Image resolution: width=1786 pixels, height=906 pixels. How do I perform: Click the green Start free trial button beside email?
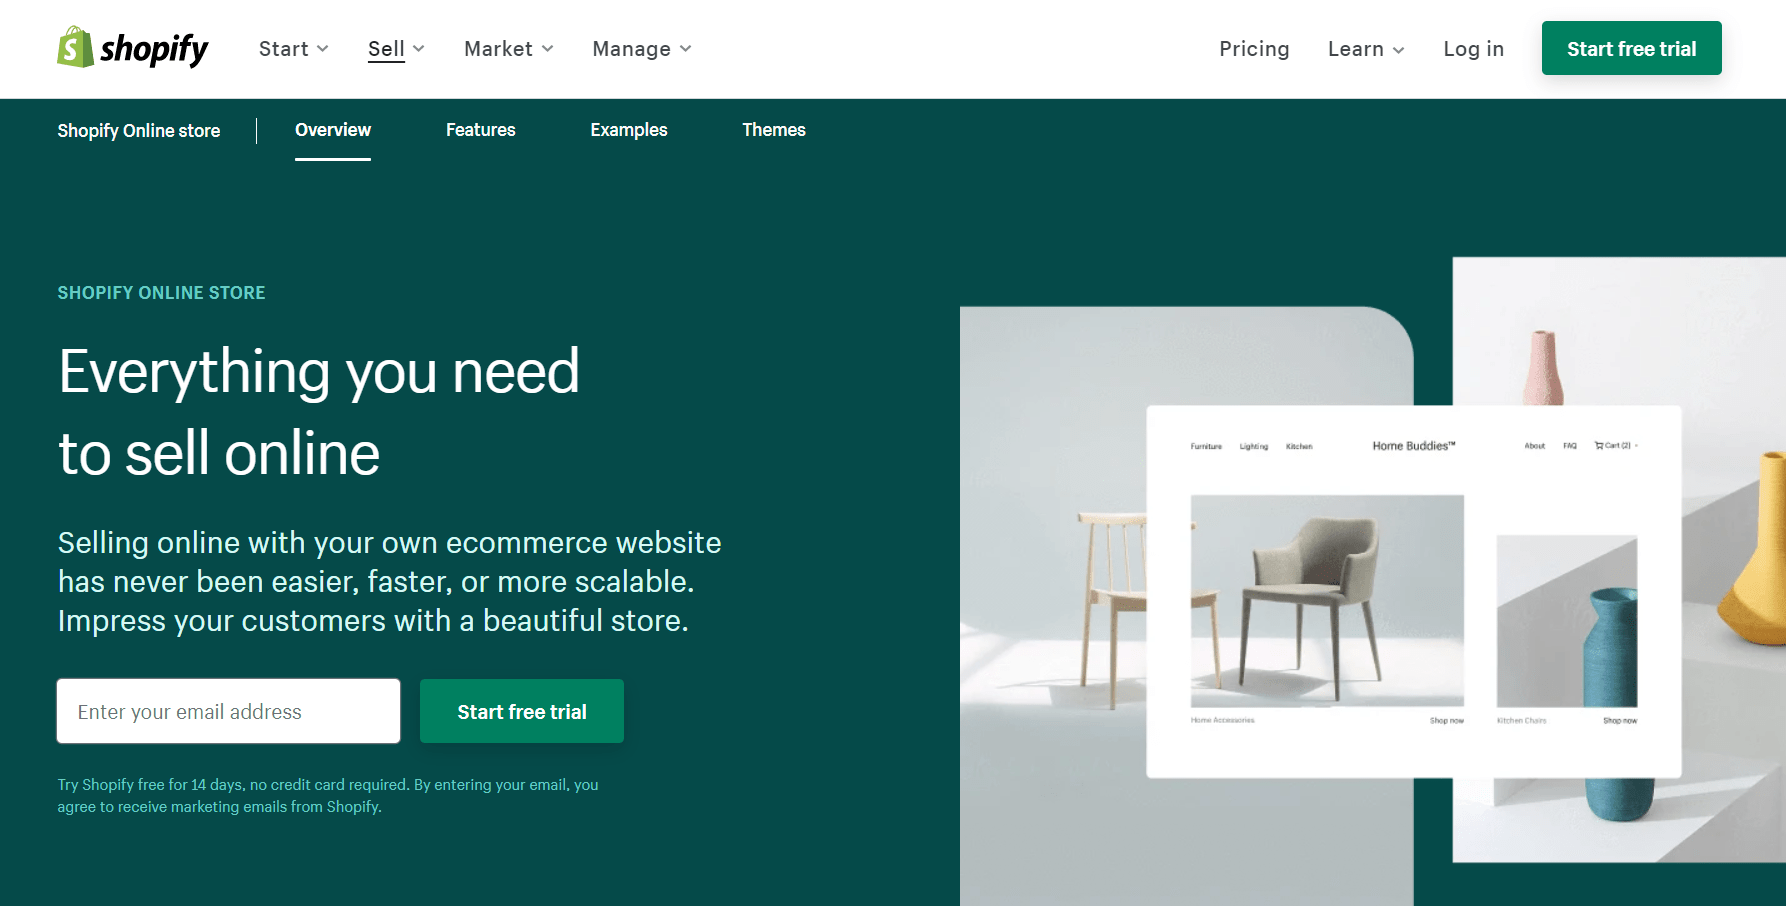(x=522, y=711)
